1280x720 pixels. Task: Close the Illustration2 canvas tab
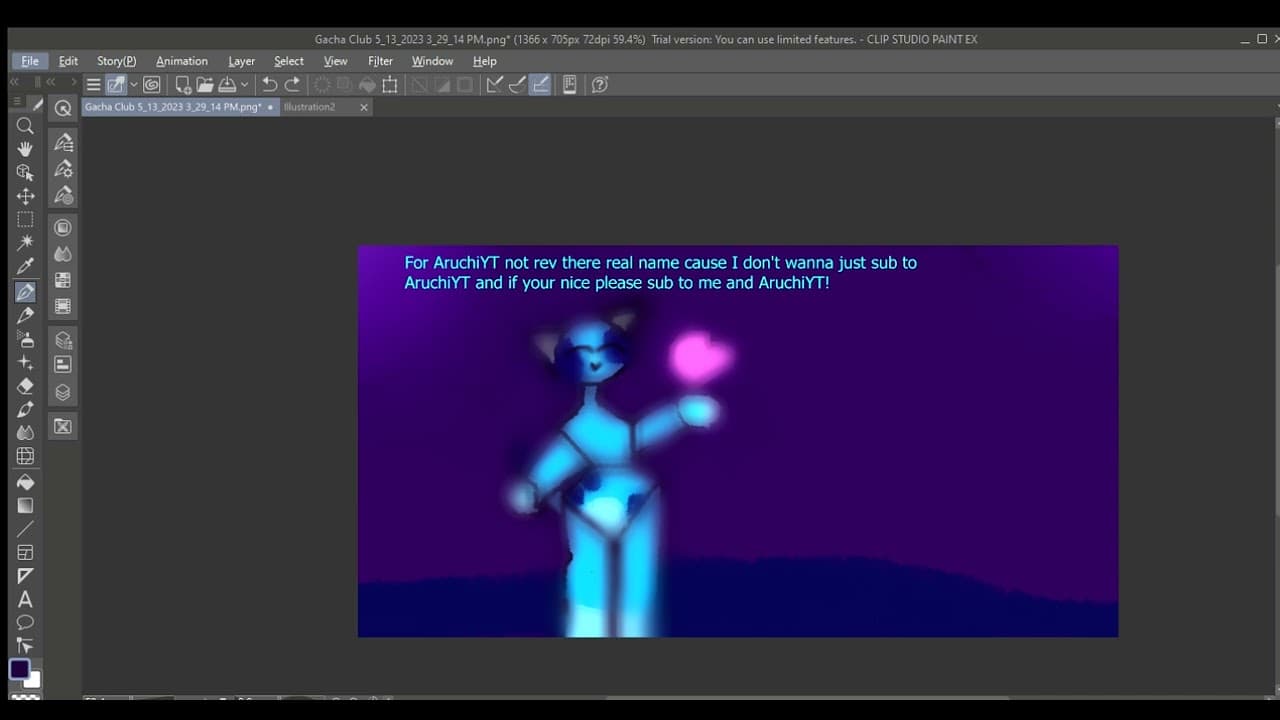[364, 107]
